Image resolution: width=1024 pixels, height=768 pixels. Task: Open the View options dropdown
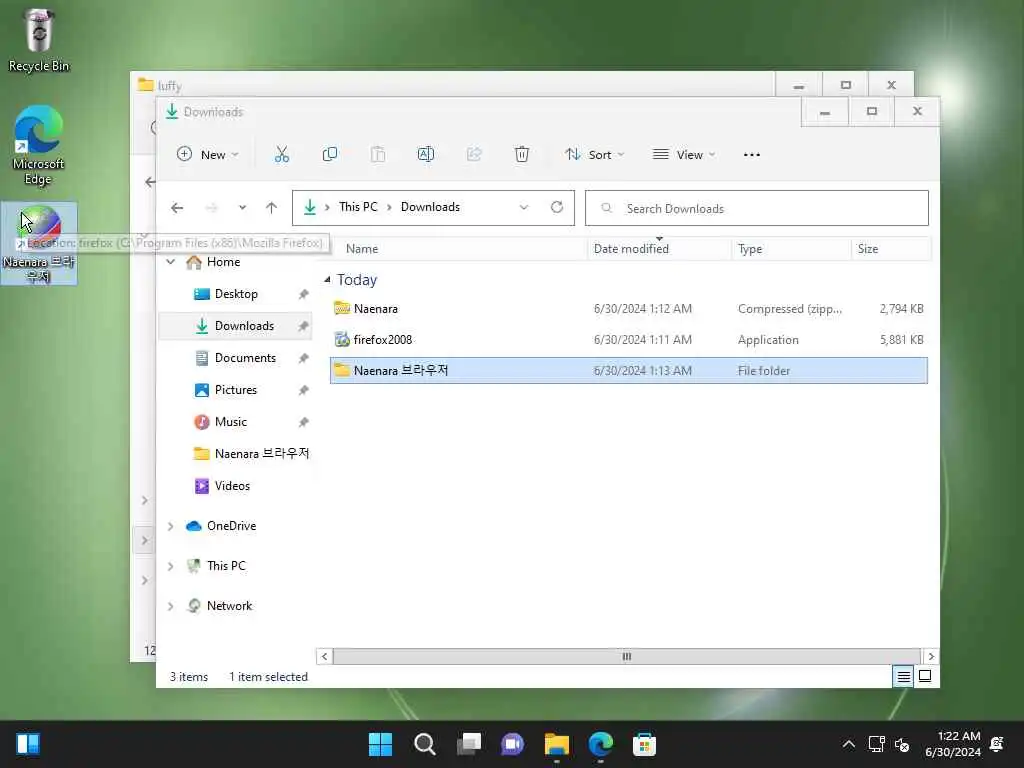click(684, 155)
